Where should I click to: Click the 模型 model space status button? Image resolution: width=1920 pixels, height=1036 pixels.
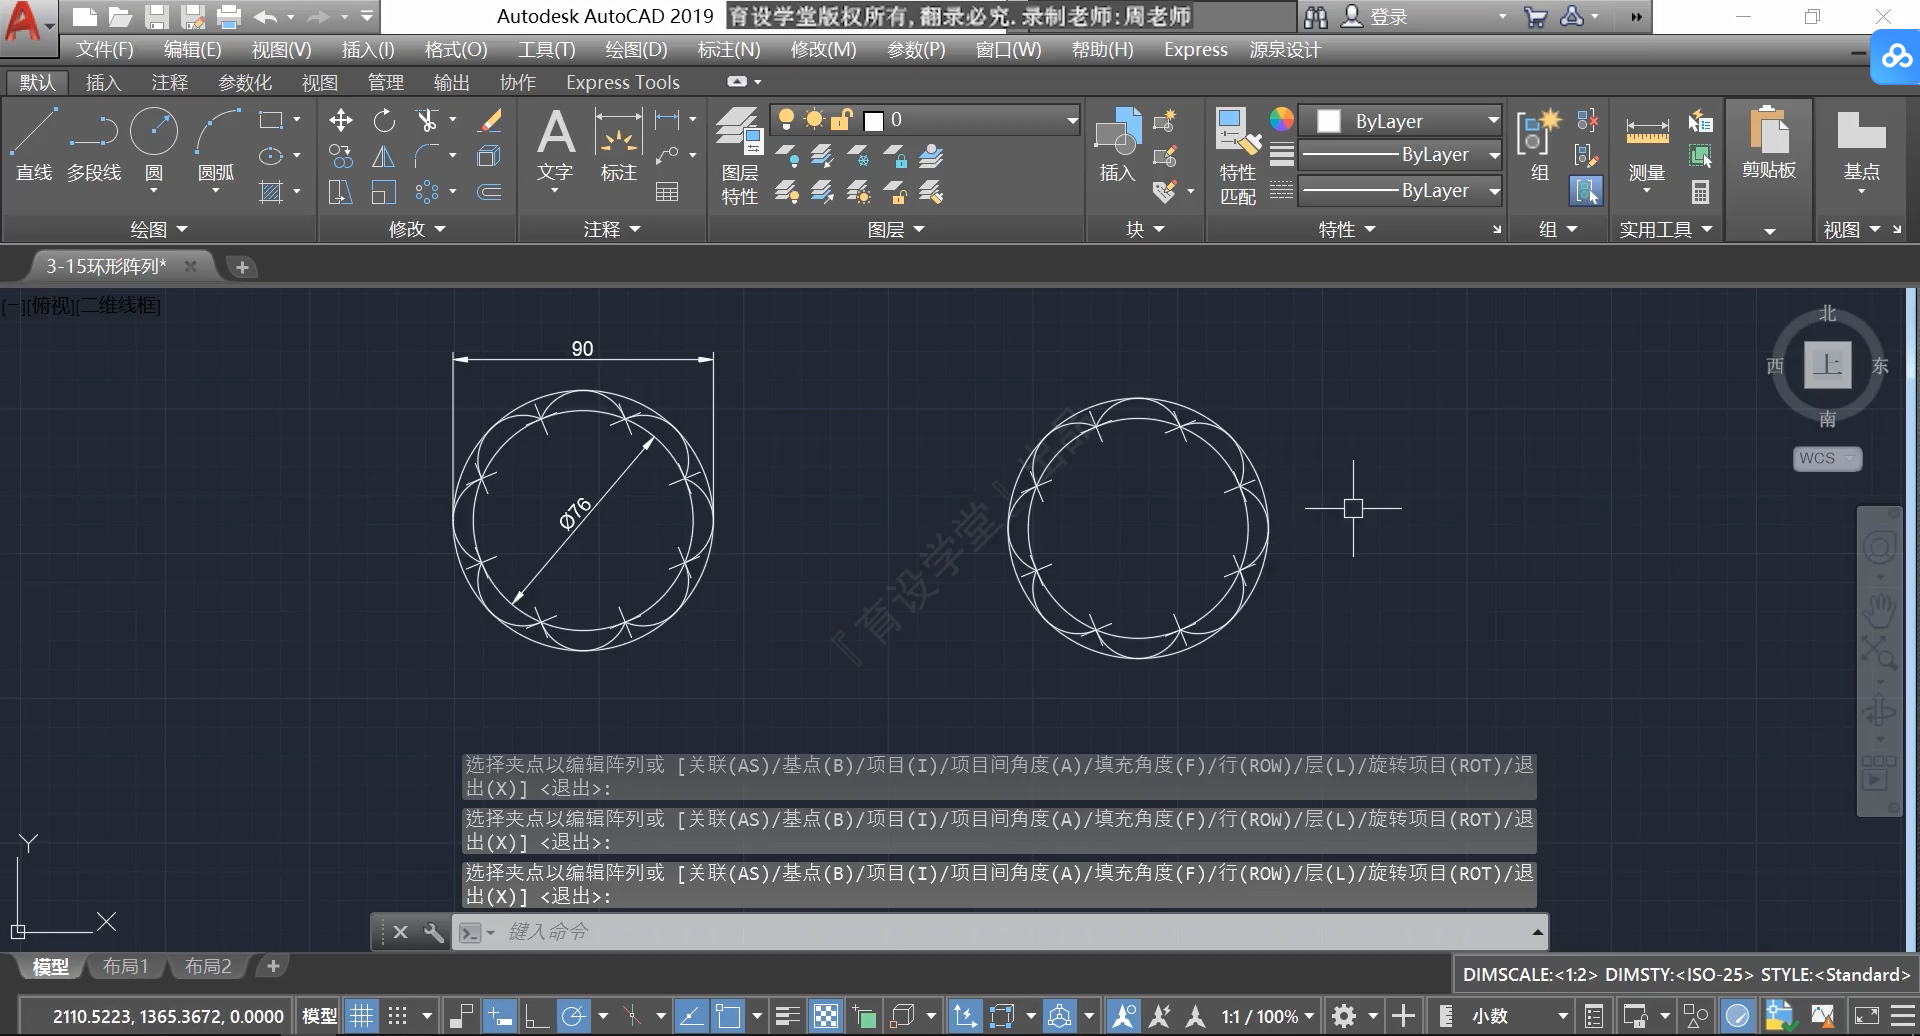[x=320, y=1016]
